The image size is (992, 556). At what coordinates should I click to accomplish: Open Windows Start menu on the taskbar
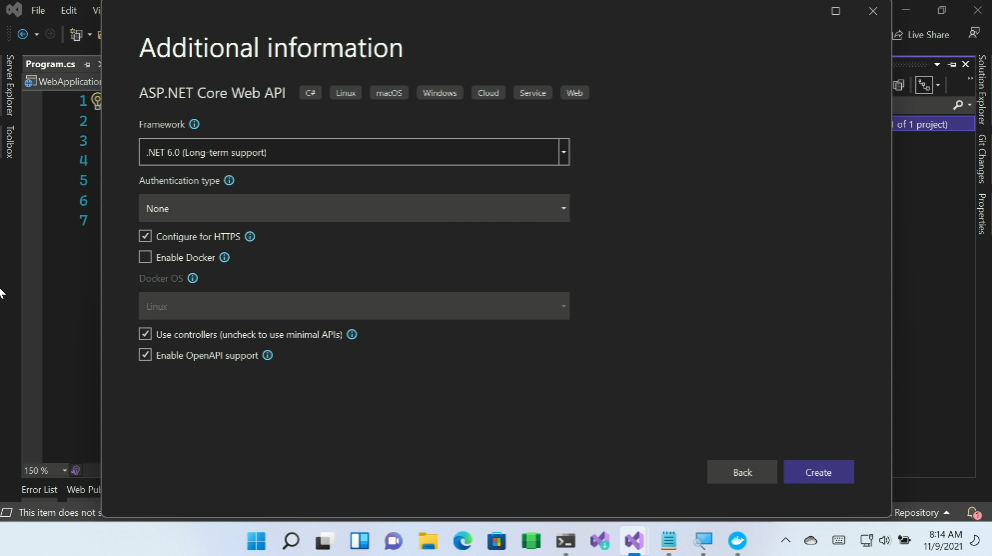[x=256, y=541]
